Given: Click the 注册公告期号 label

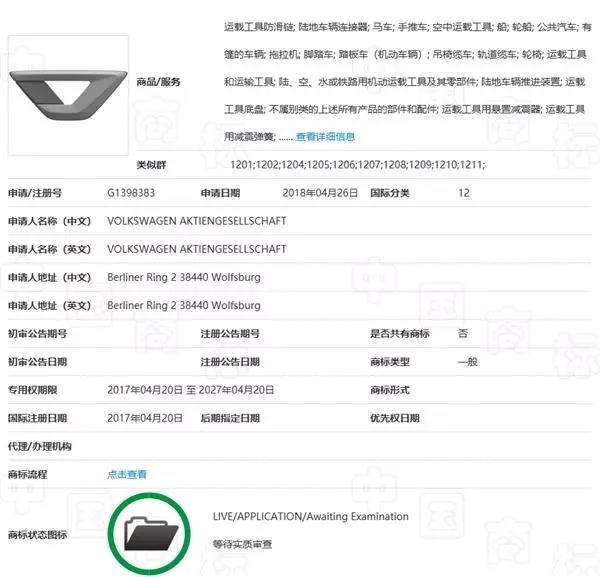Looking at the screenshot, I should (x=230, y=334).
